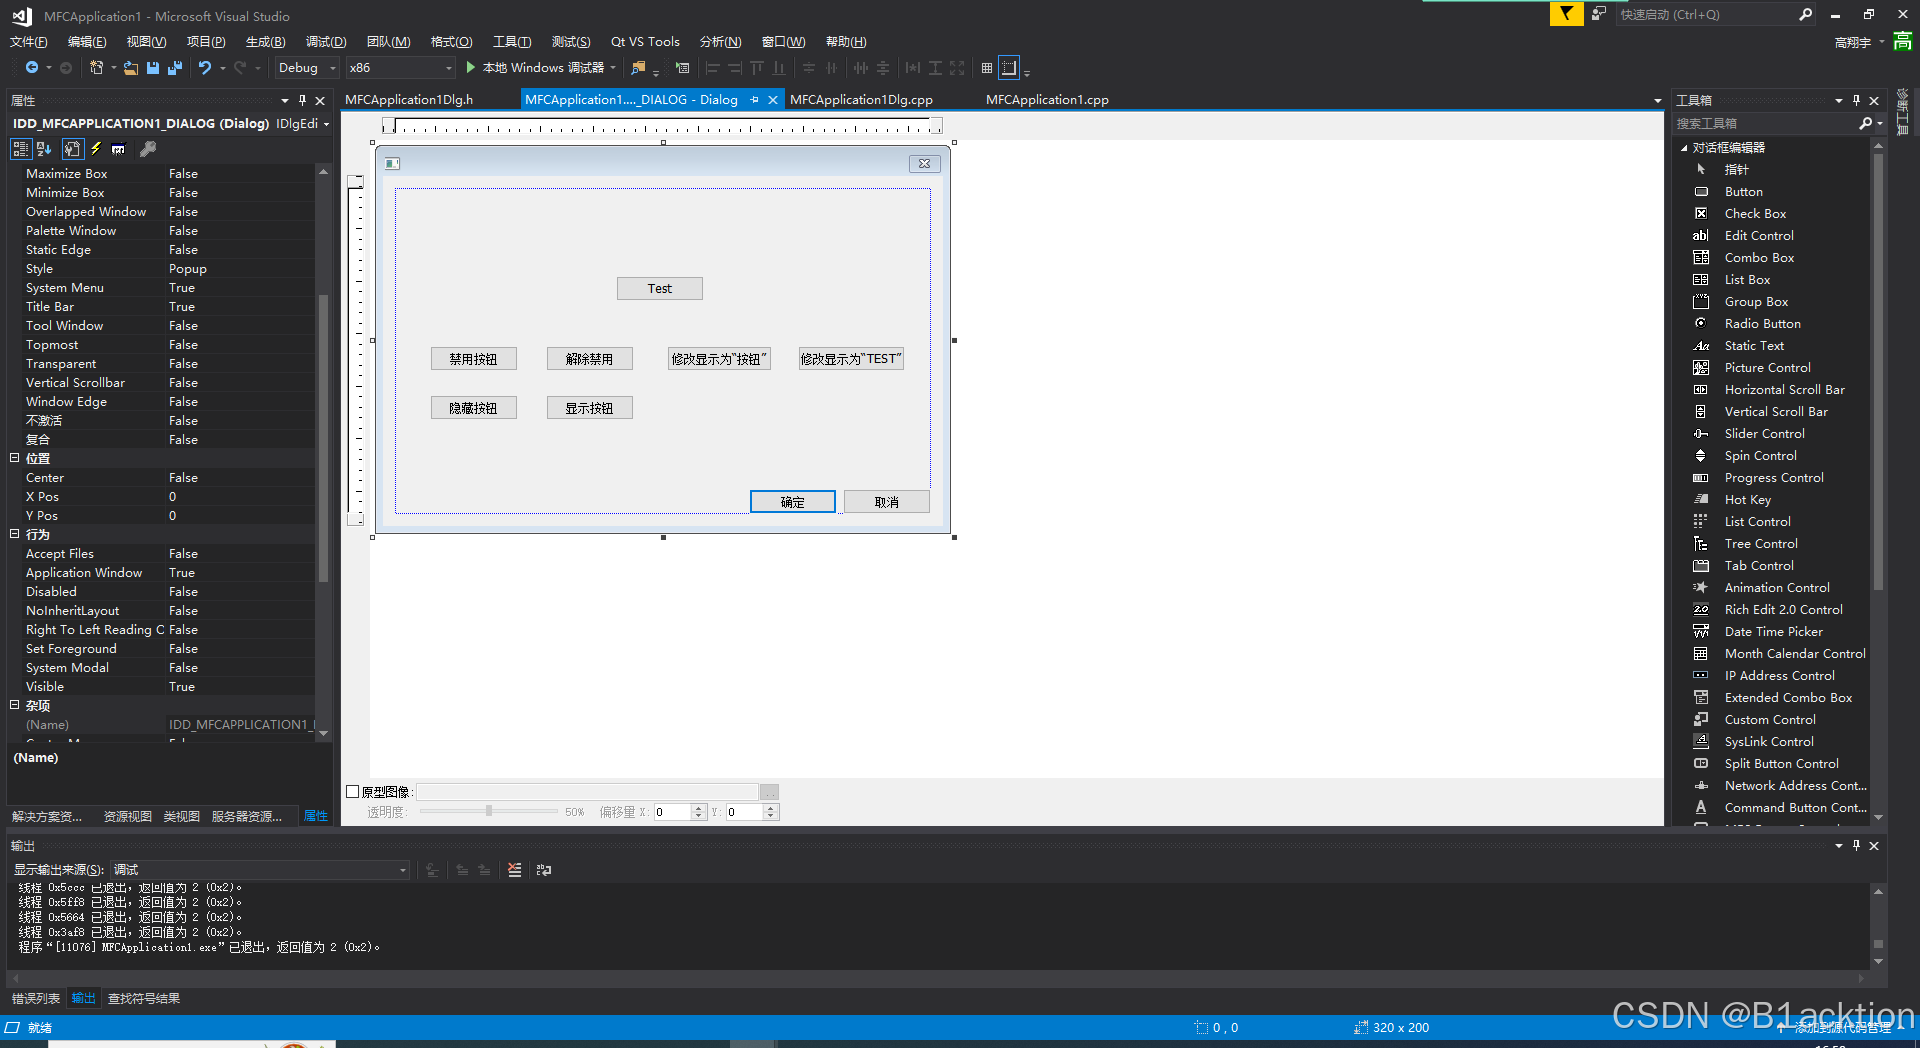Clear all output with the red X icon
The height and width of the screenshot is (1048, 1920).
coord(514,870)
